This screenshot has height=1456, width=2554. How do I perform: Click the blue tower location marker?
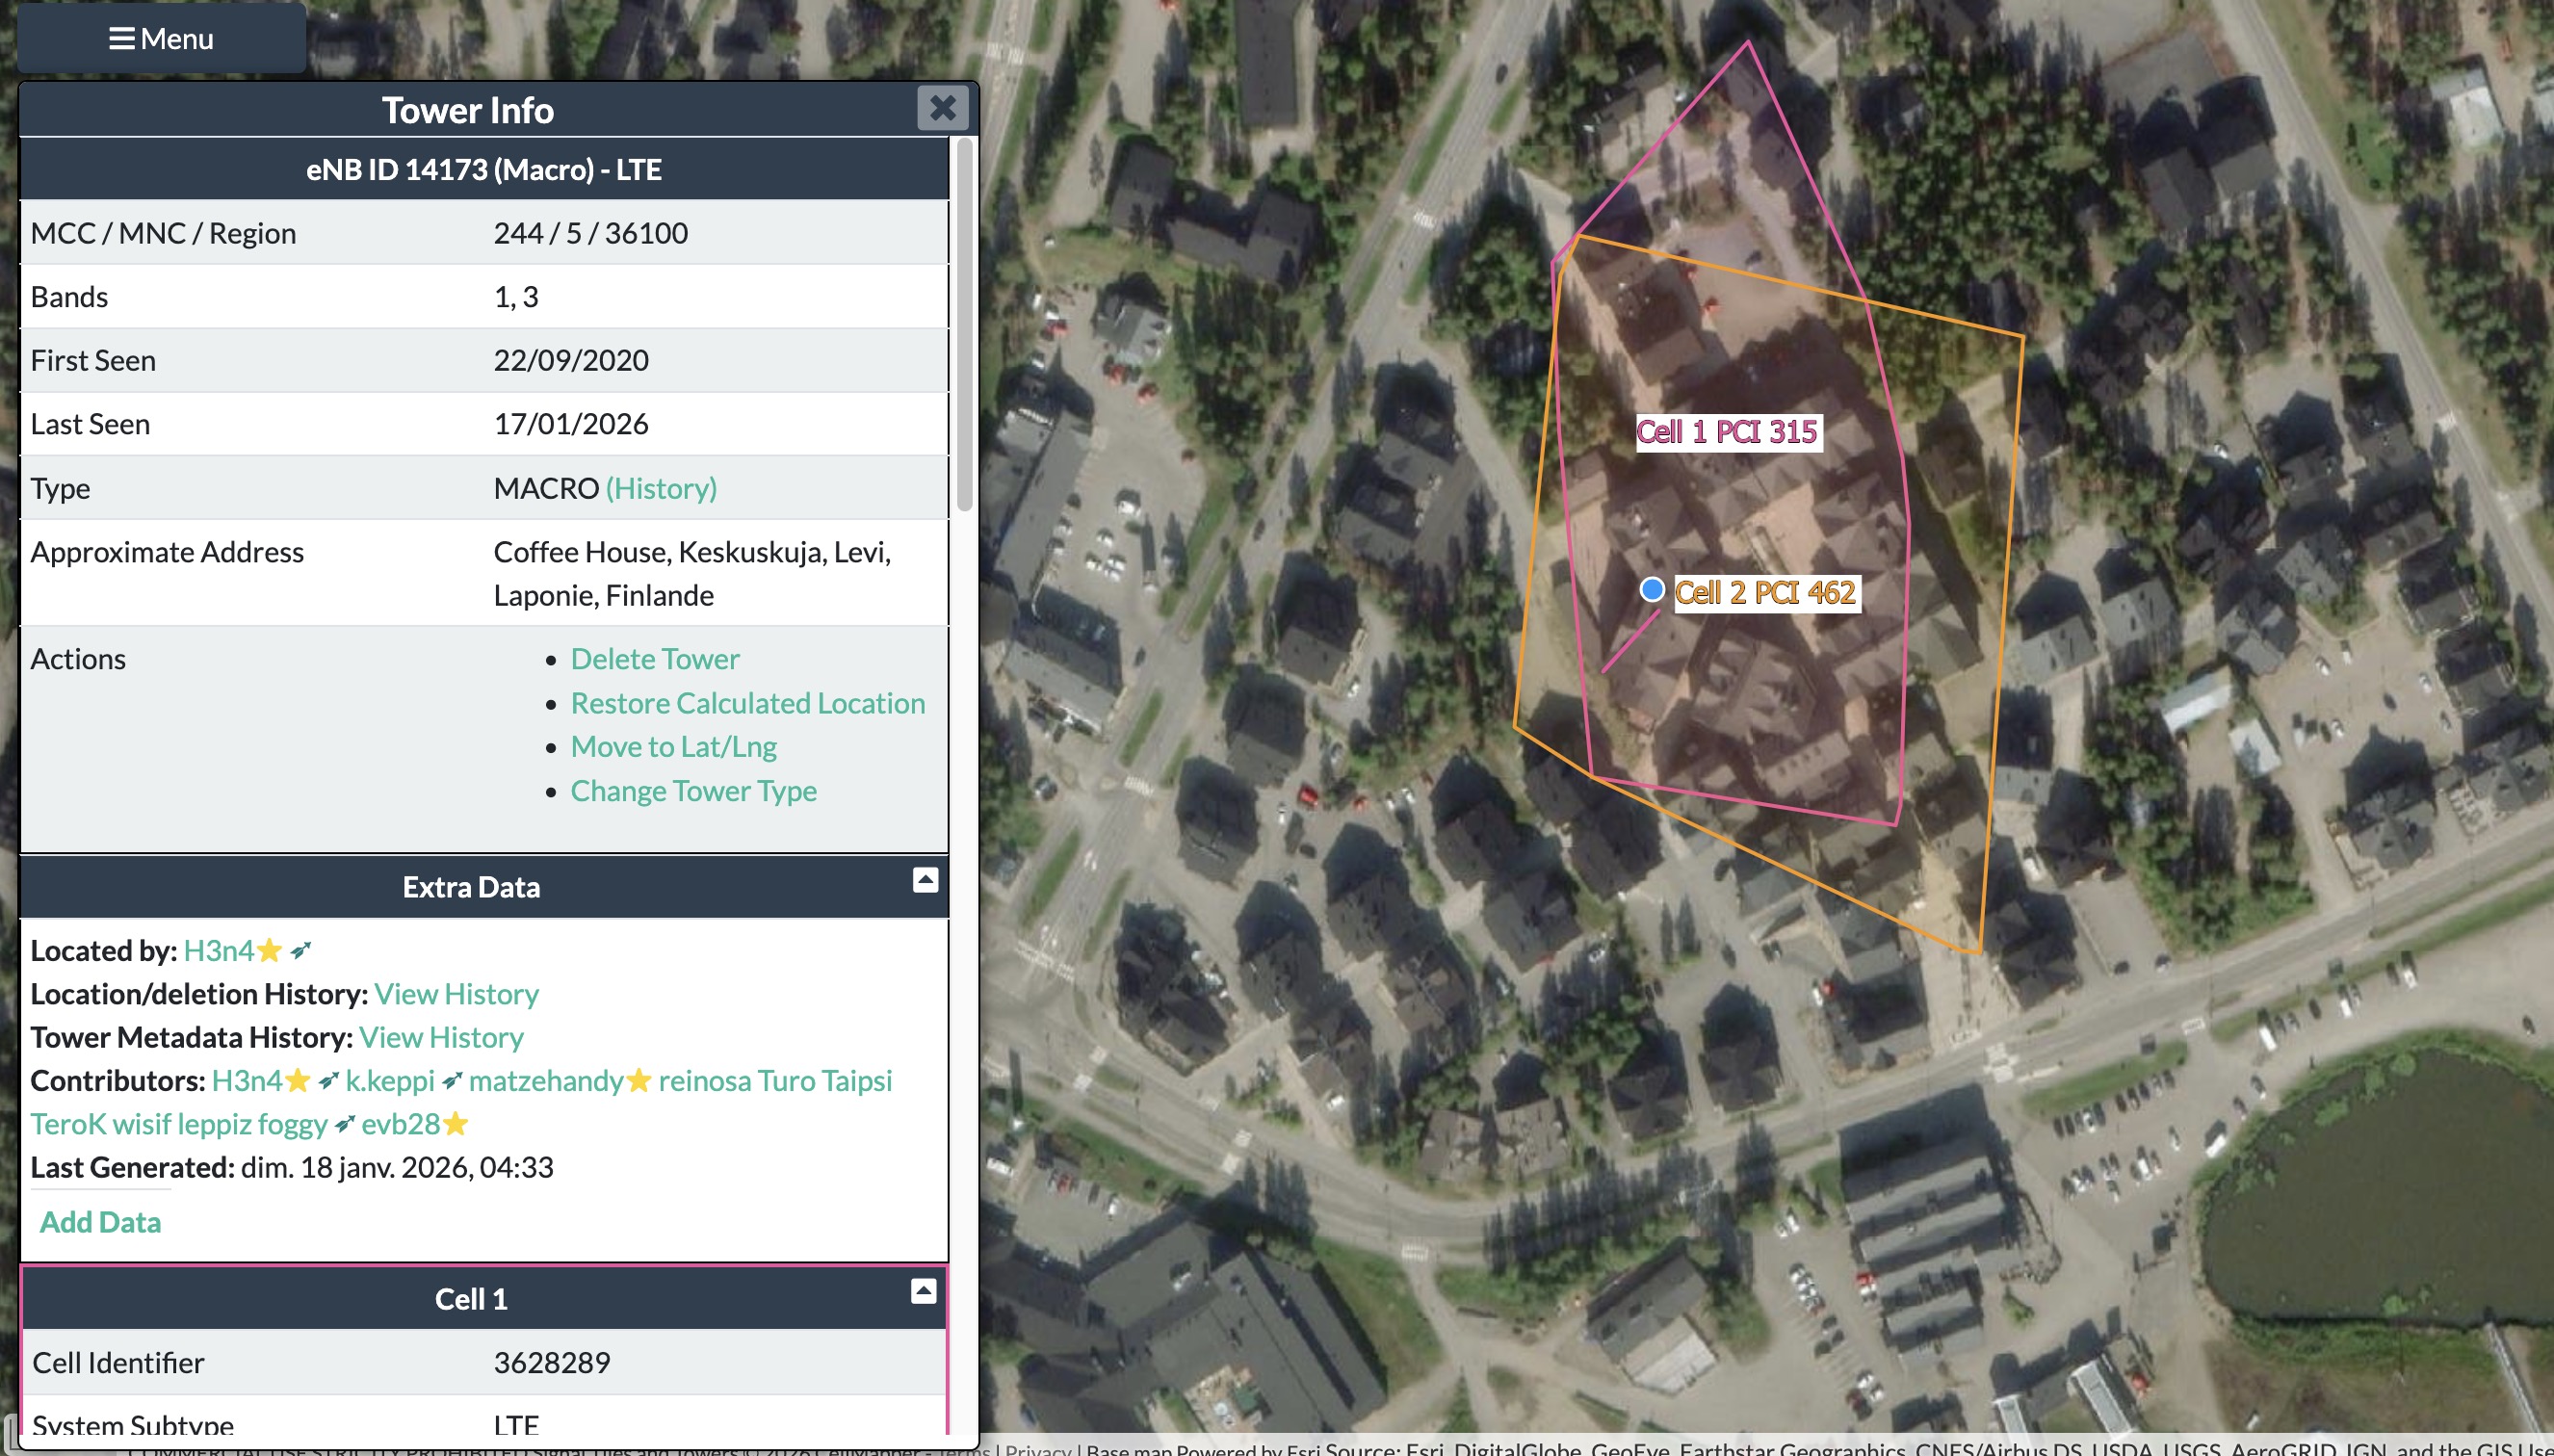point(1652,590)
